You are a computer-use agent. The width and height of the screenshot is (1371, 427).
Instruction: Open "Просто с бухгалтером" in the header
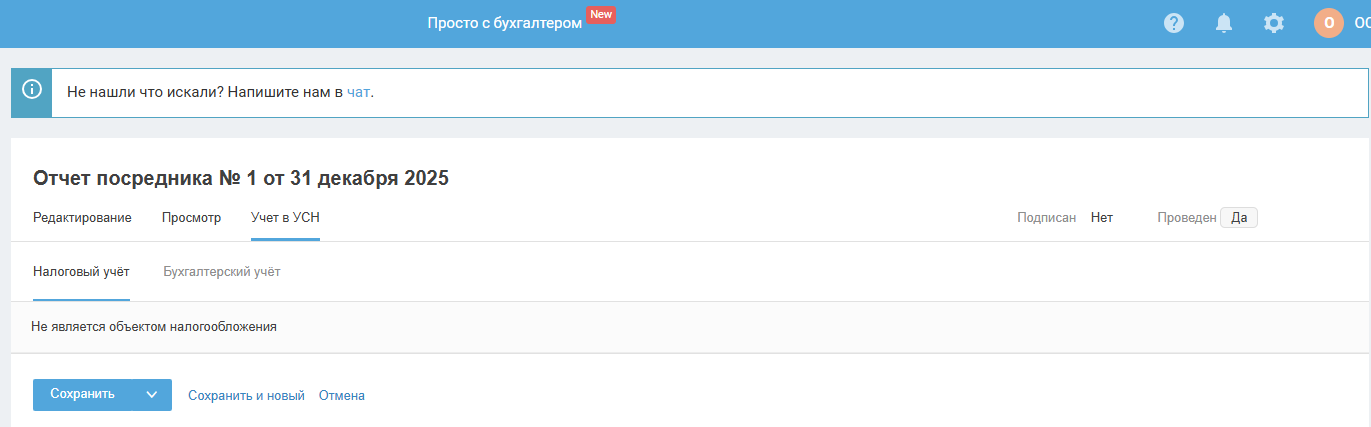[504, 23]
